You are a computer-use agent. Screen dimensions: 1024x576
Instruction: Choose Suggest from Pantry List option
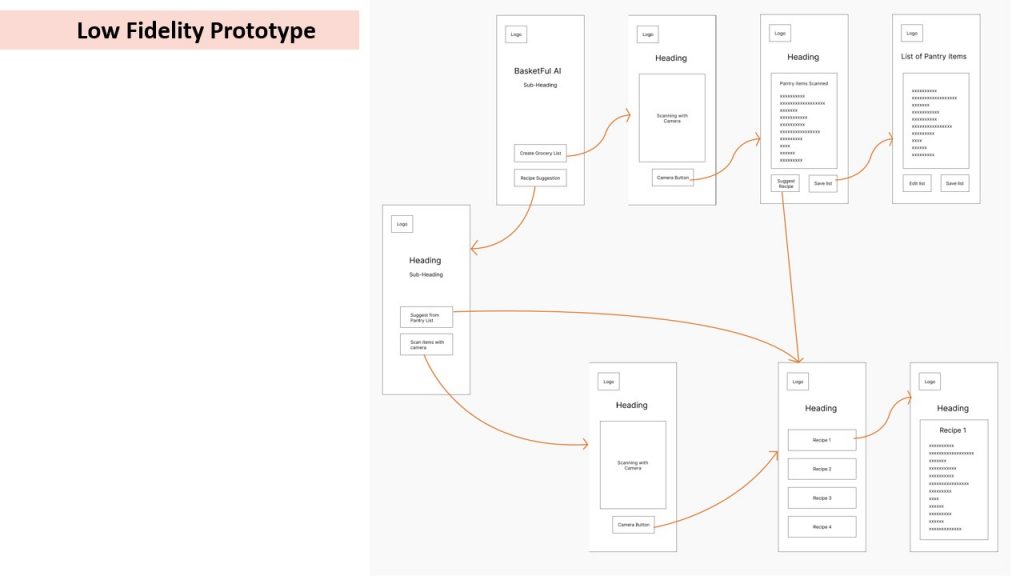[x=426, y=317]
